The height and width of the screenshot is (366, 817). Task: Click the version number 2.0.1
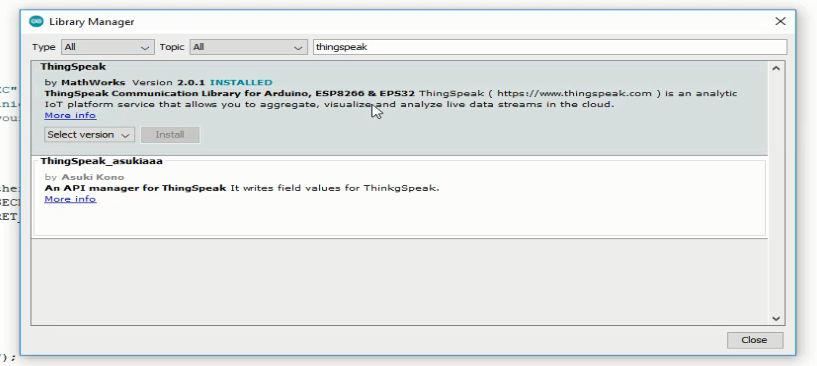[x=191, y=82]
